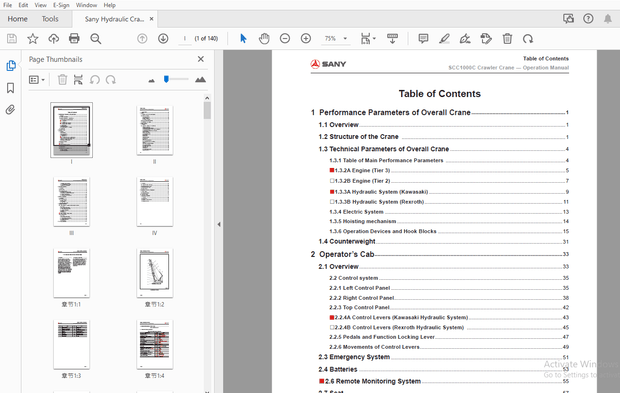Open the Find text magnifier

coord(95,38)
